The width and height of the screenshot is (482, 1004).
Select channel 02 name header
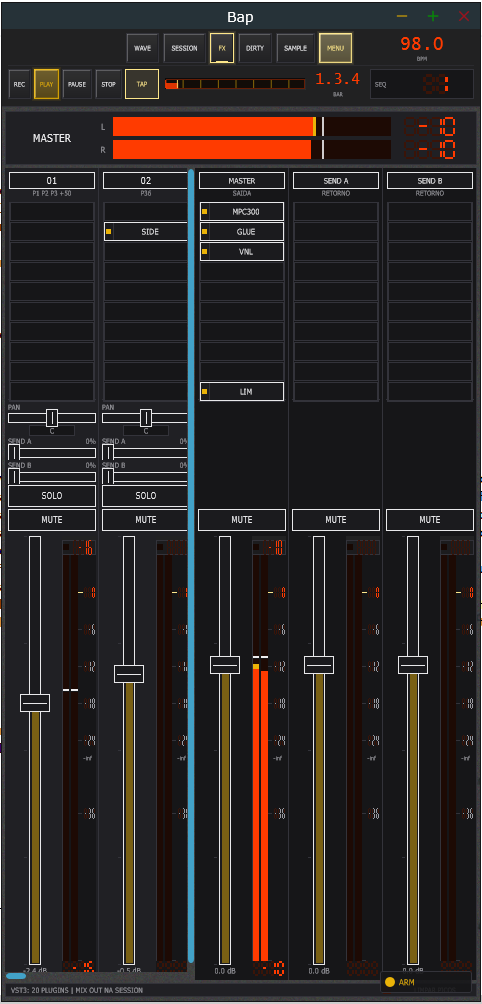coord(145,181)
